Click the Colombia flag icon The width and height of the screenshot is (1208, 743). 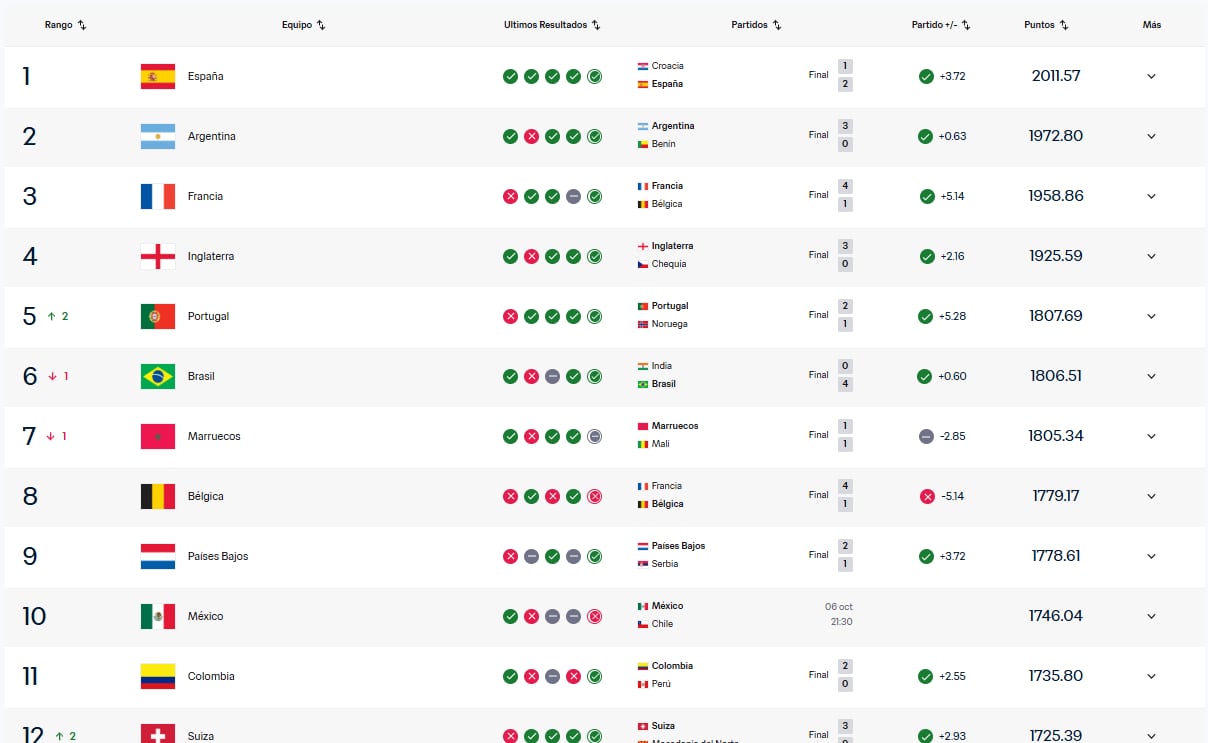click(x=158, y=676)
